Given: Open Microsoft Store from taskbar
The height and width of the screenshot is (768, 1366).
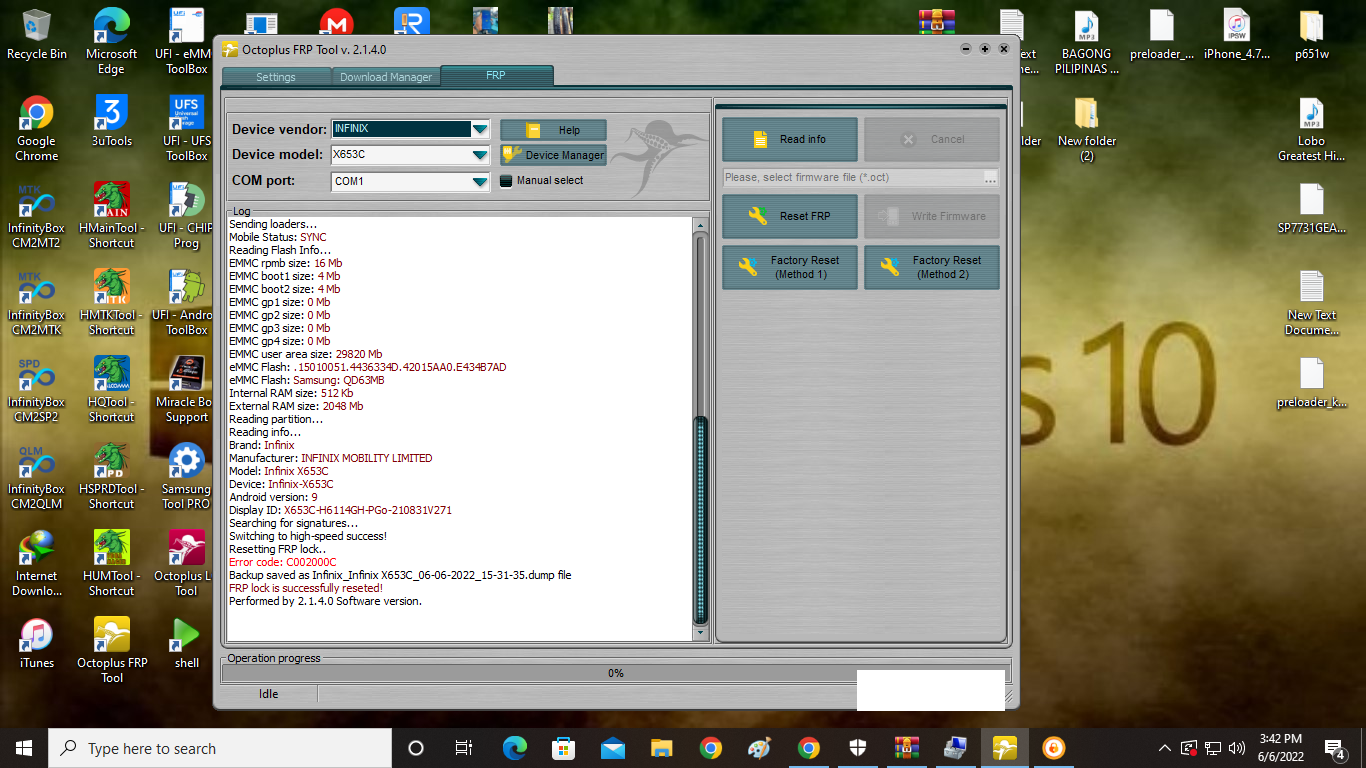Looking at the screenshot, I should pos(563,748).
